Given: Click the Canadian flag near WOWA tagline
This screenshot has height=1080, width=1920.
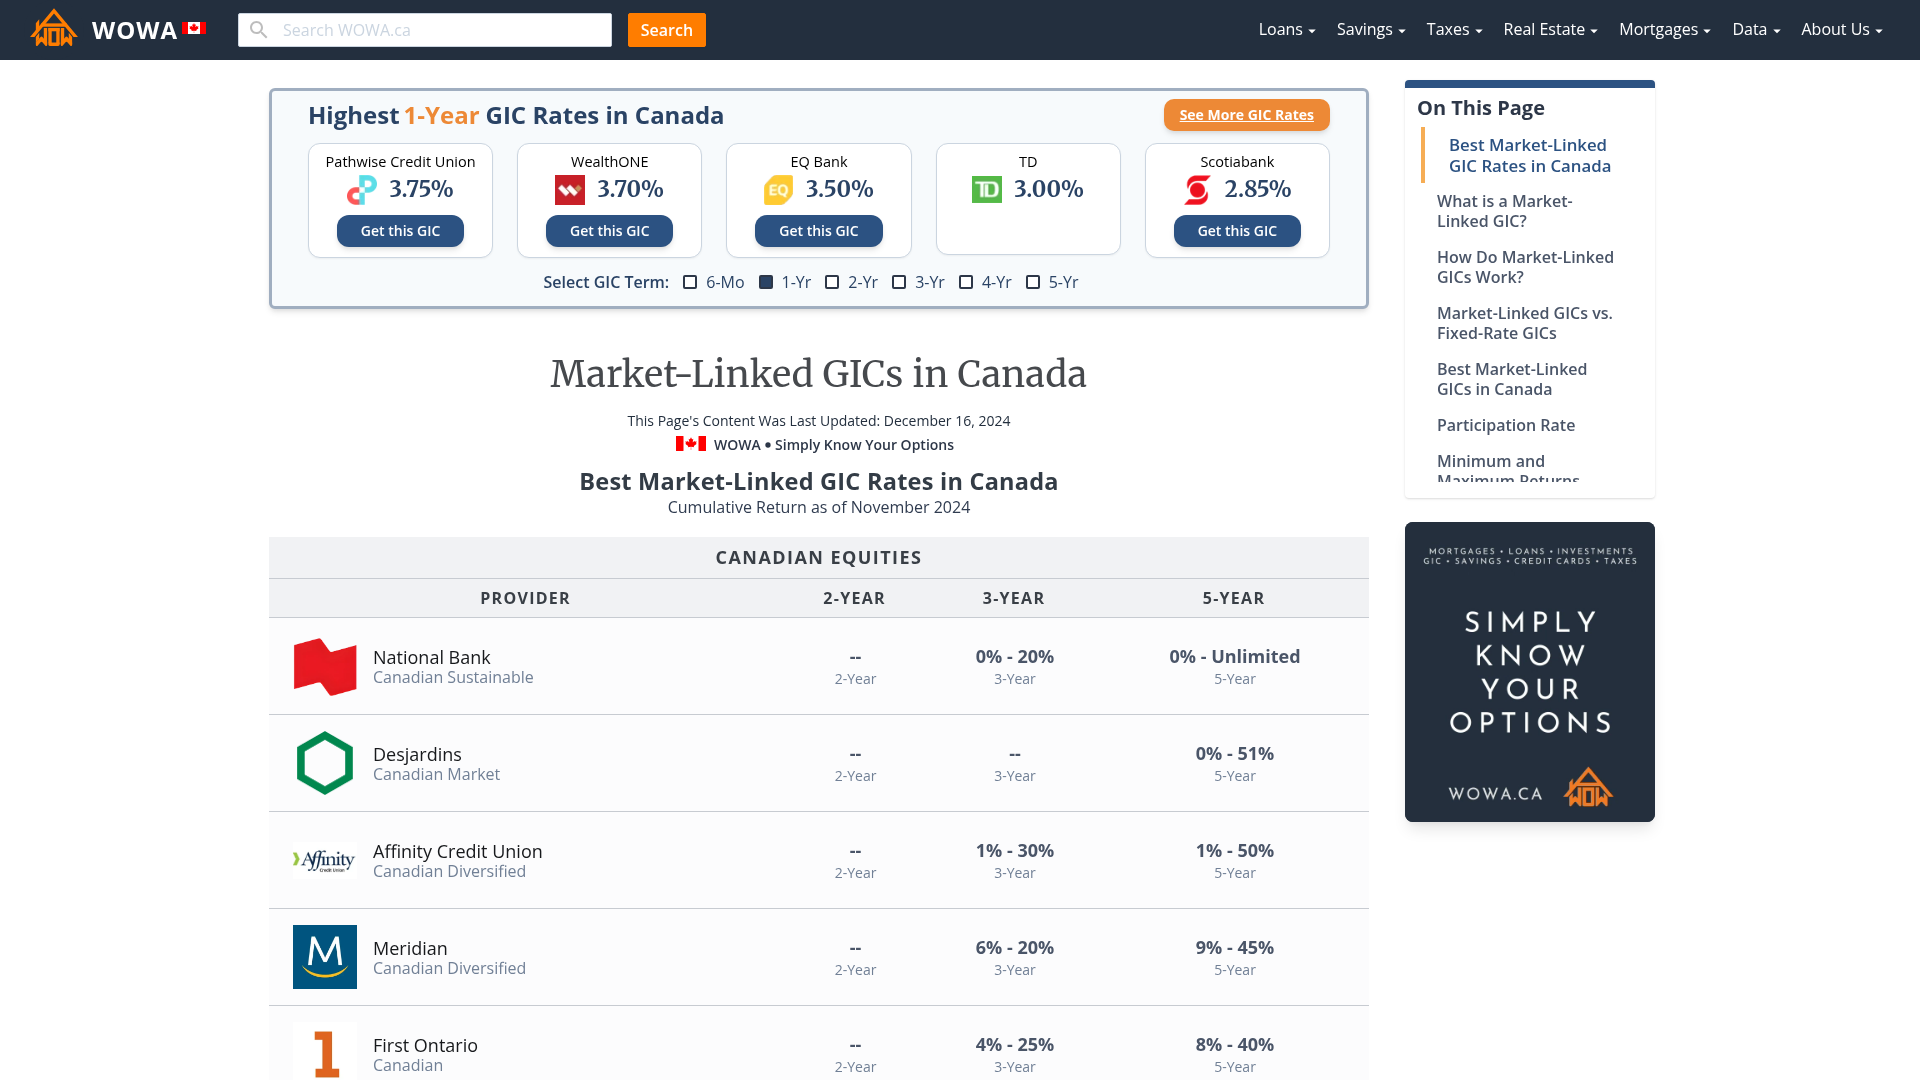Looking at the screenshot, I should click(691, 444).
